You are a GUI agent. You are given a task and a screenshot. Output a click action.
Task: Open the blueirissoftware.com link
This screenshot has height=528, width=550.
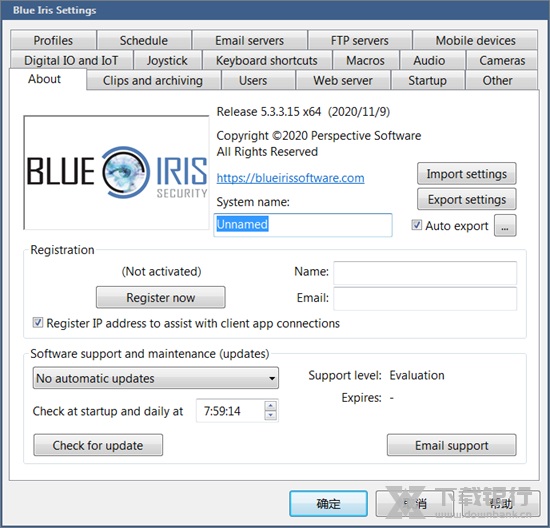[290, 178]
